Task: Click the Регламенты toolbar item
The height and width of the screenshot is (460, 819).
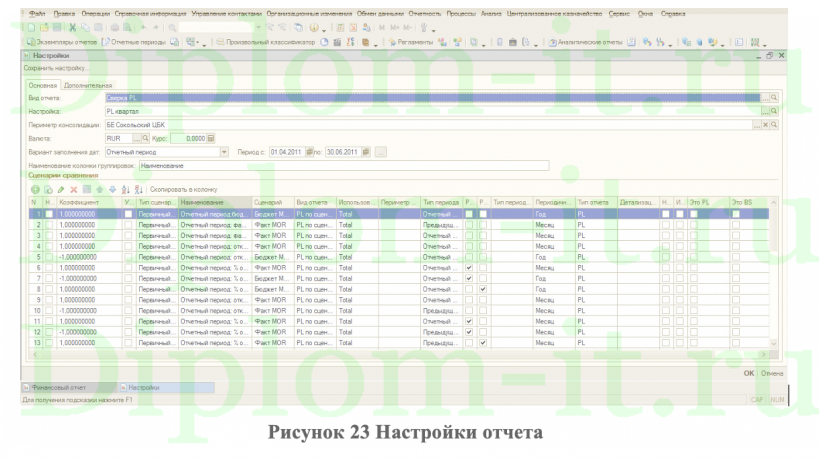Action: click(411, 42)
